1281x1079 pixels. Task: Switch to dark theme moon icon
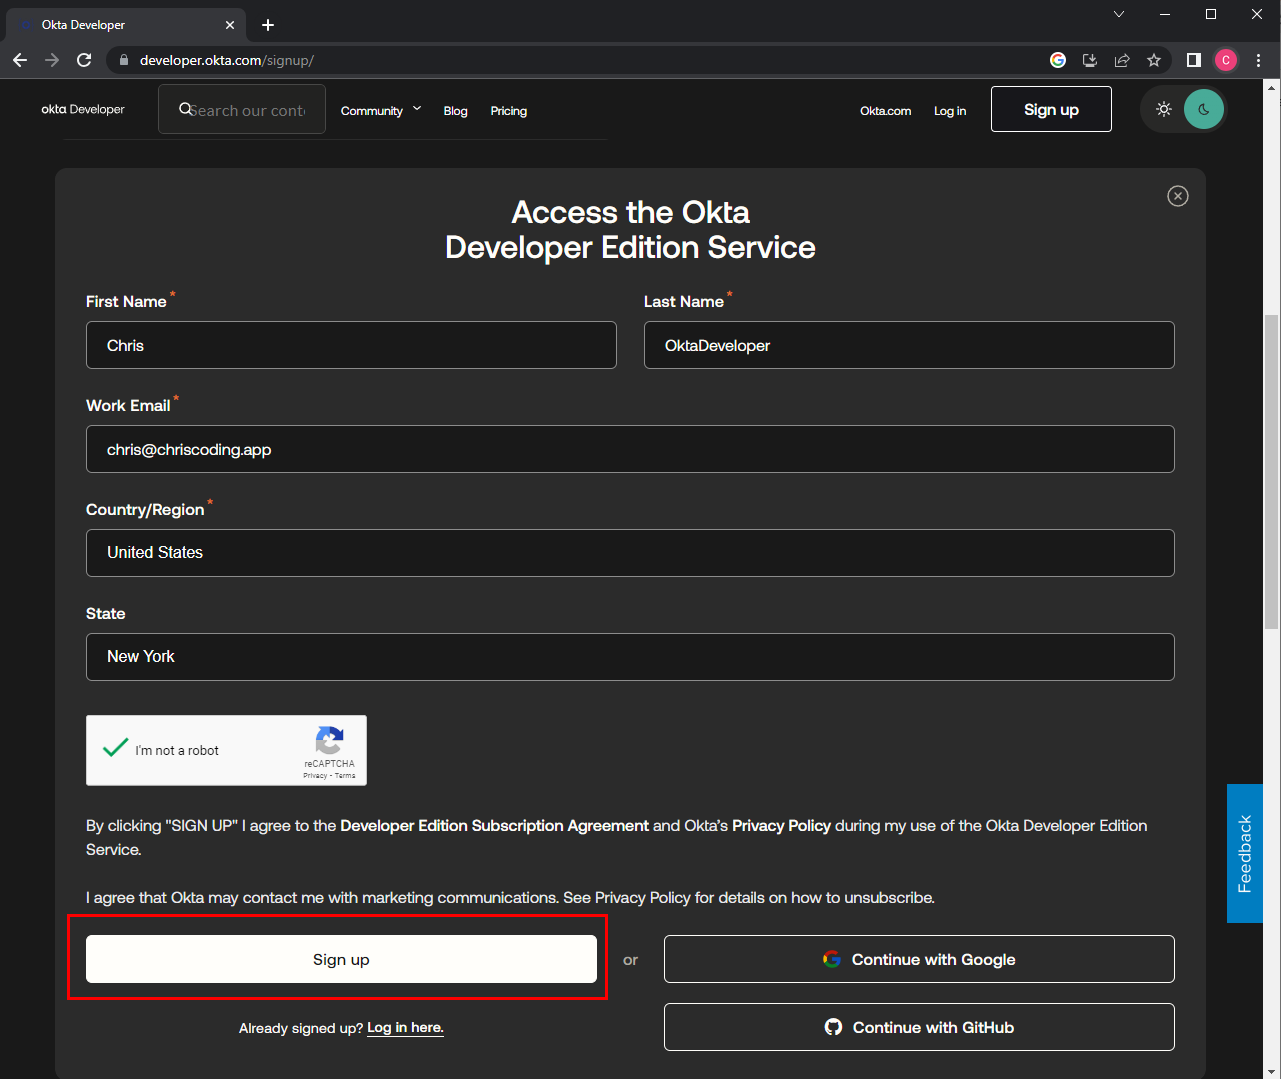pos(1204,109)
